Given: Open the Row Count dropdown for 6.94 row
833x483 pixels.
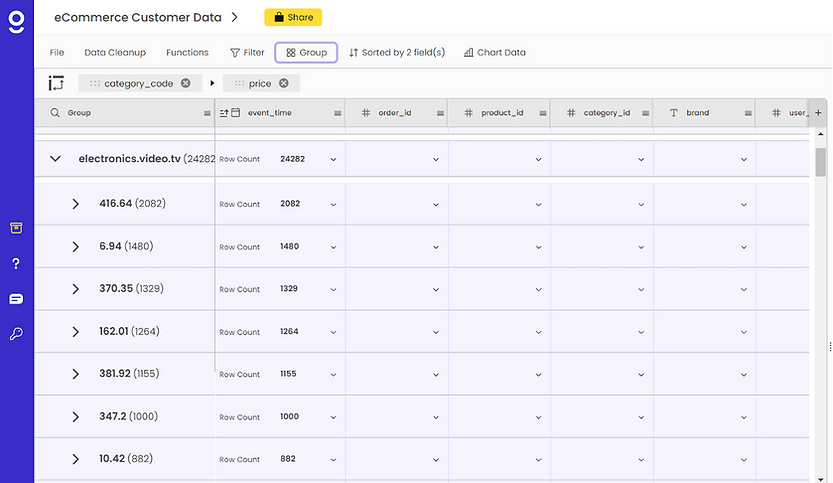Looking at the screenshot, I should coord(333,247).
